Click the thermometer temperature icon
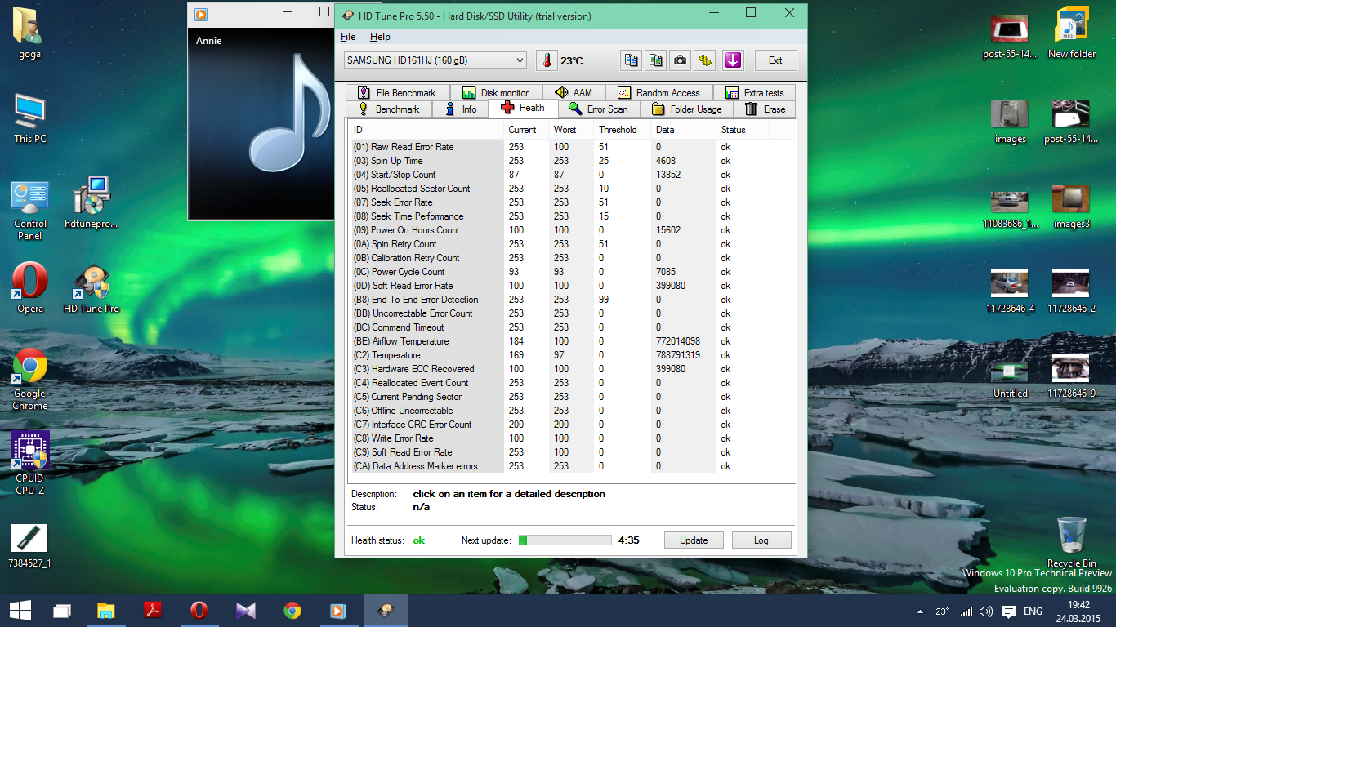 point(546,60)
